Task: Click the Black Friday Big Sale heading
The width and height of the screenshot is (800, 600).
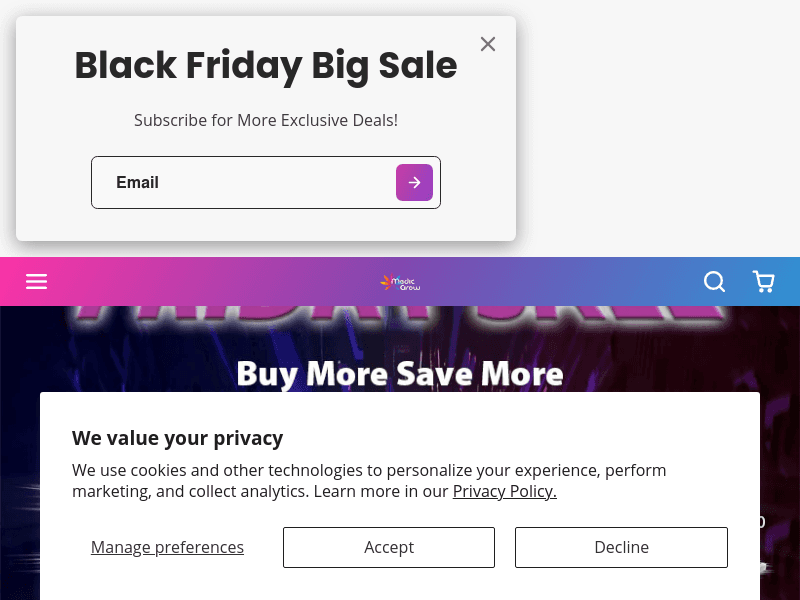Action: 266,66
